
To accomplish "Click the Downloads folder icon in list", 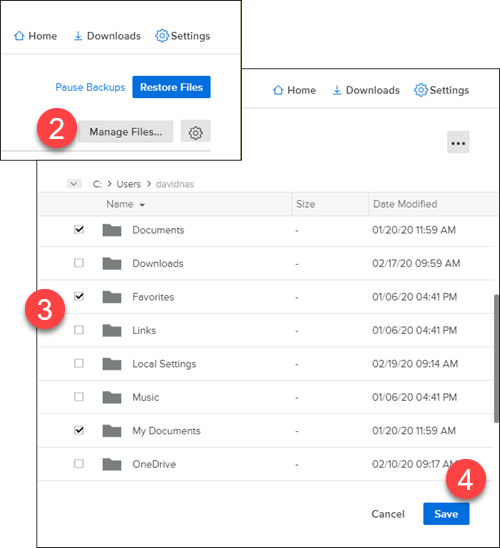I will [112, 263].
